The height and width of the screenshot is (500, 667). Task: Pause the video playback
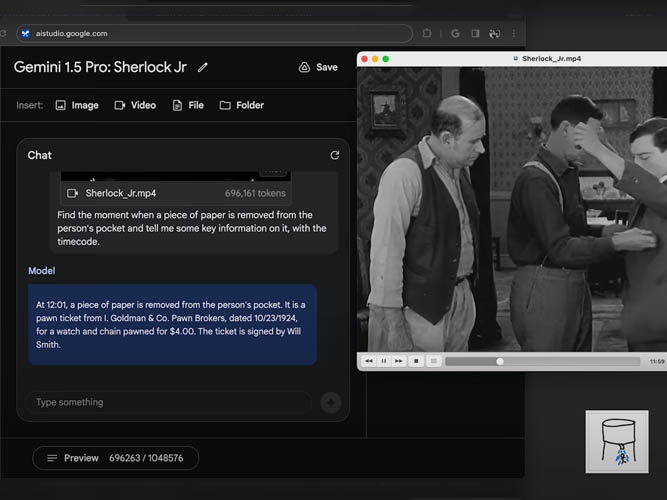pos(384,361)
